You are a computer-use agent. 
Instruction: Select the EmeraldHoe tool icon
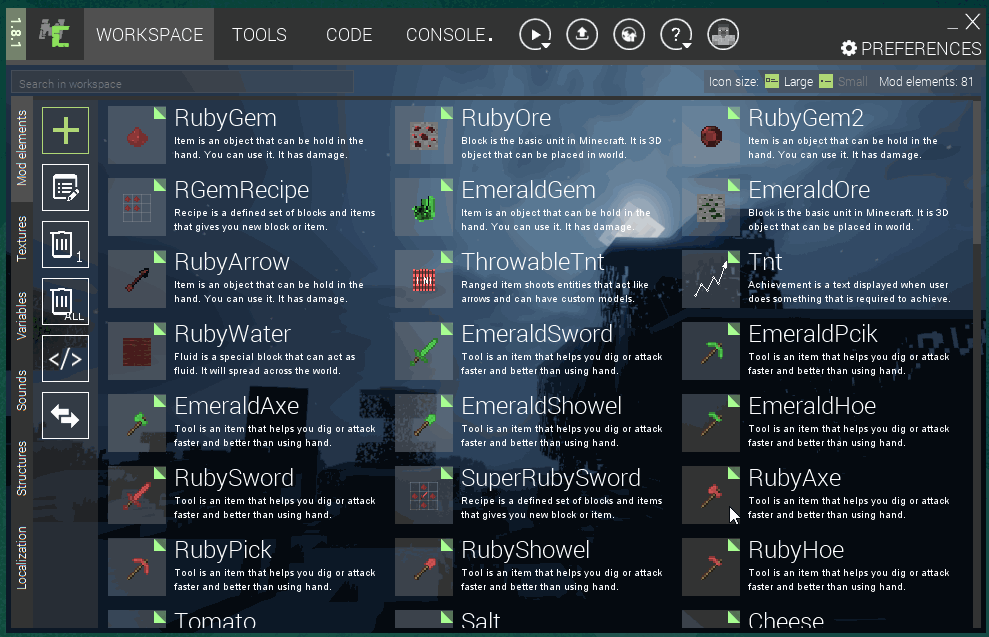(x=711, y=423)
